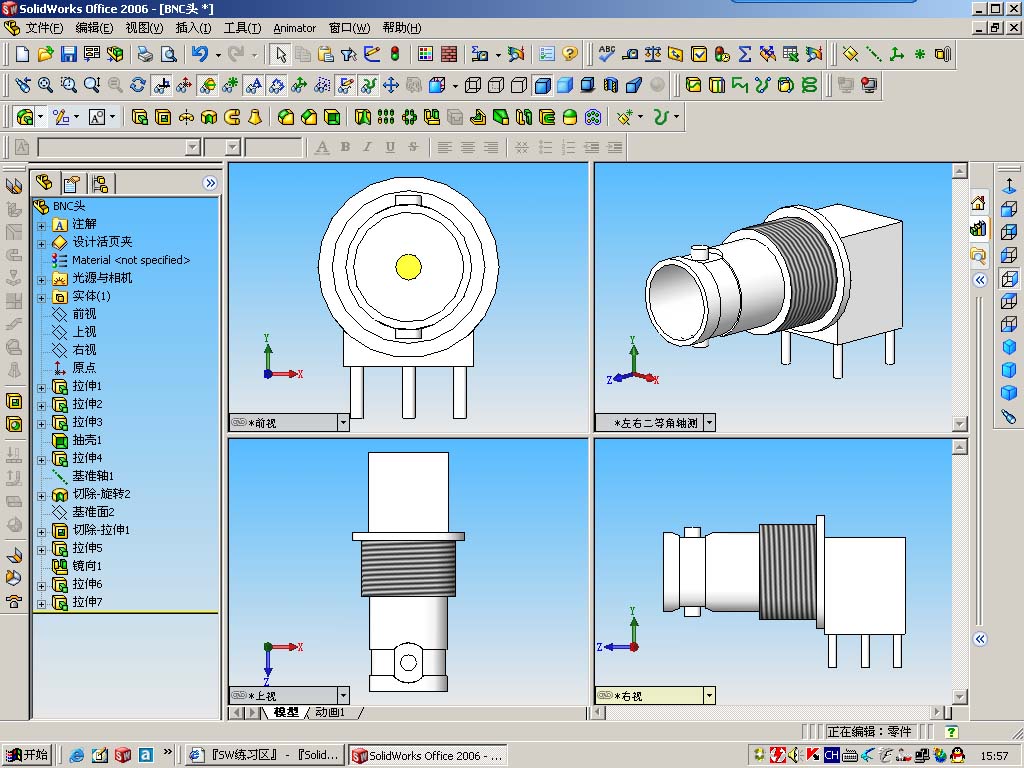Toggle Shaded With Edges display

(x=542, y=85)
